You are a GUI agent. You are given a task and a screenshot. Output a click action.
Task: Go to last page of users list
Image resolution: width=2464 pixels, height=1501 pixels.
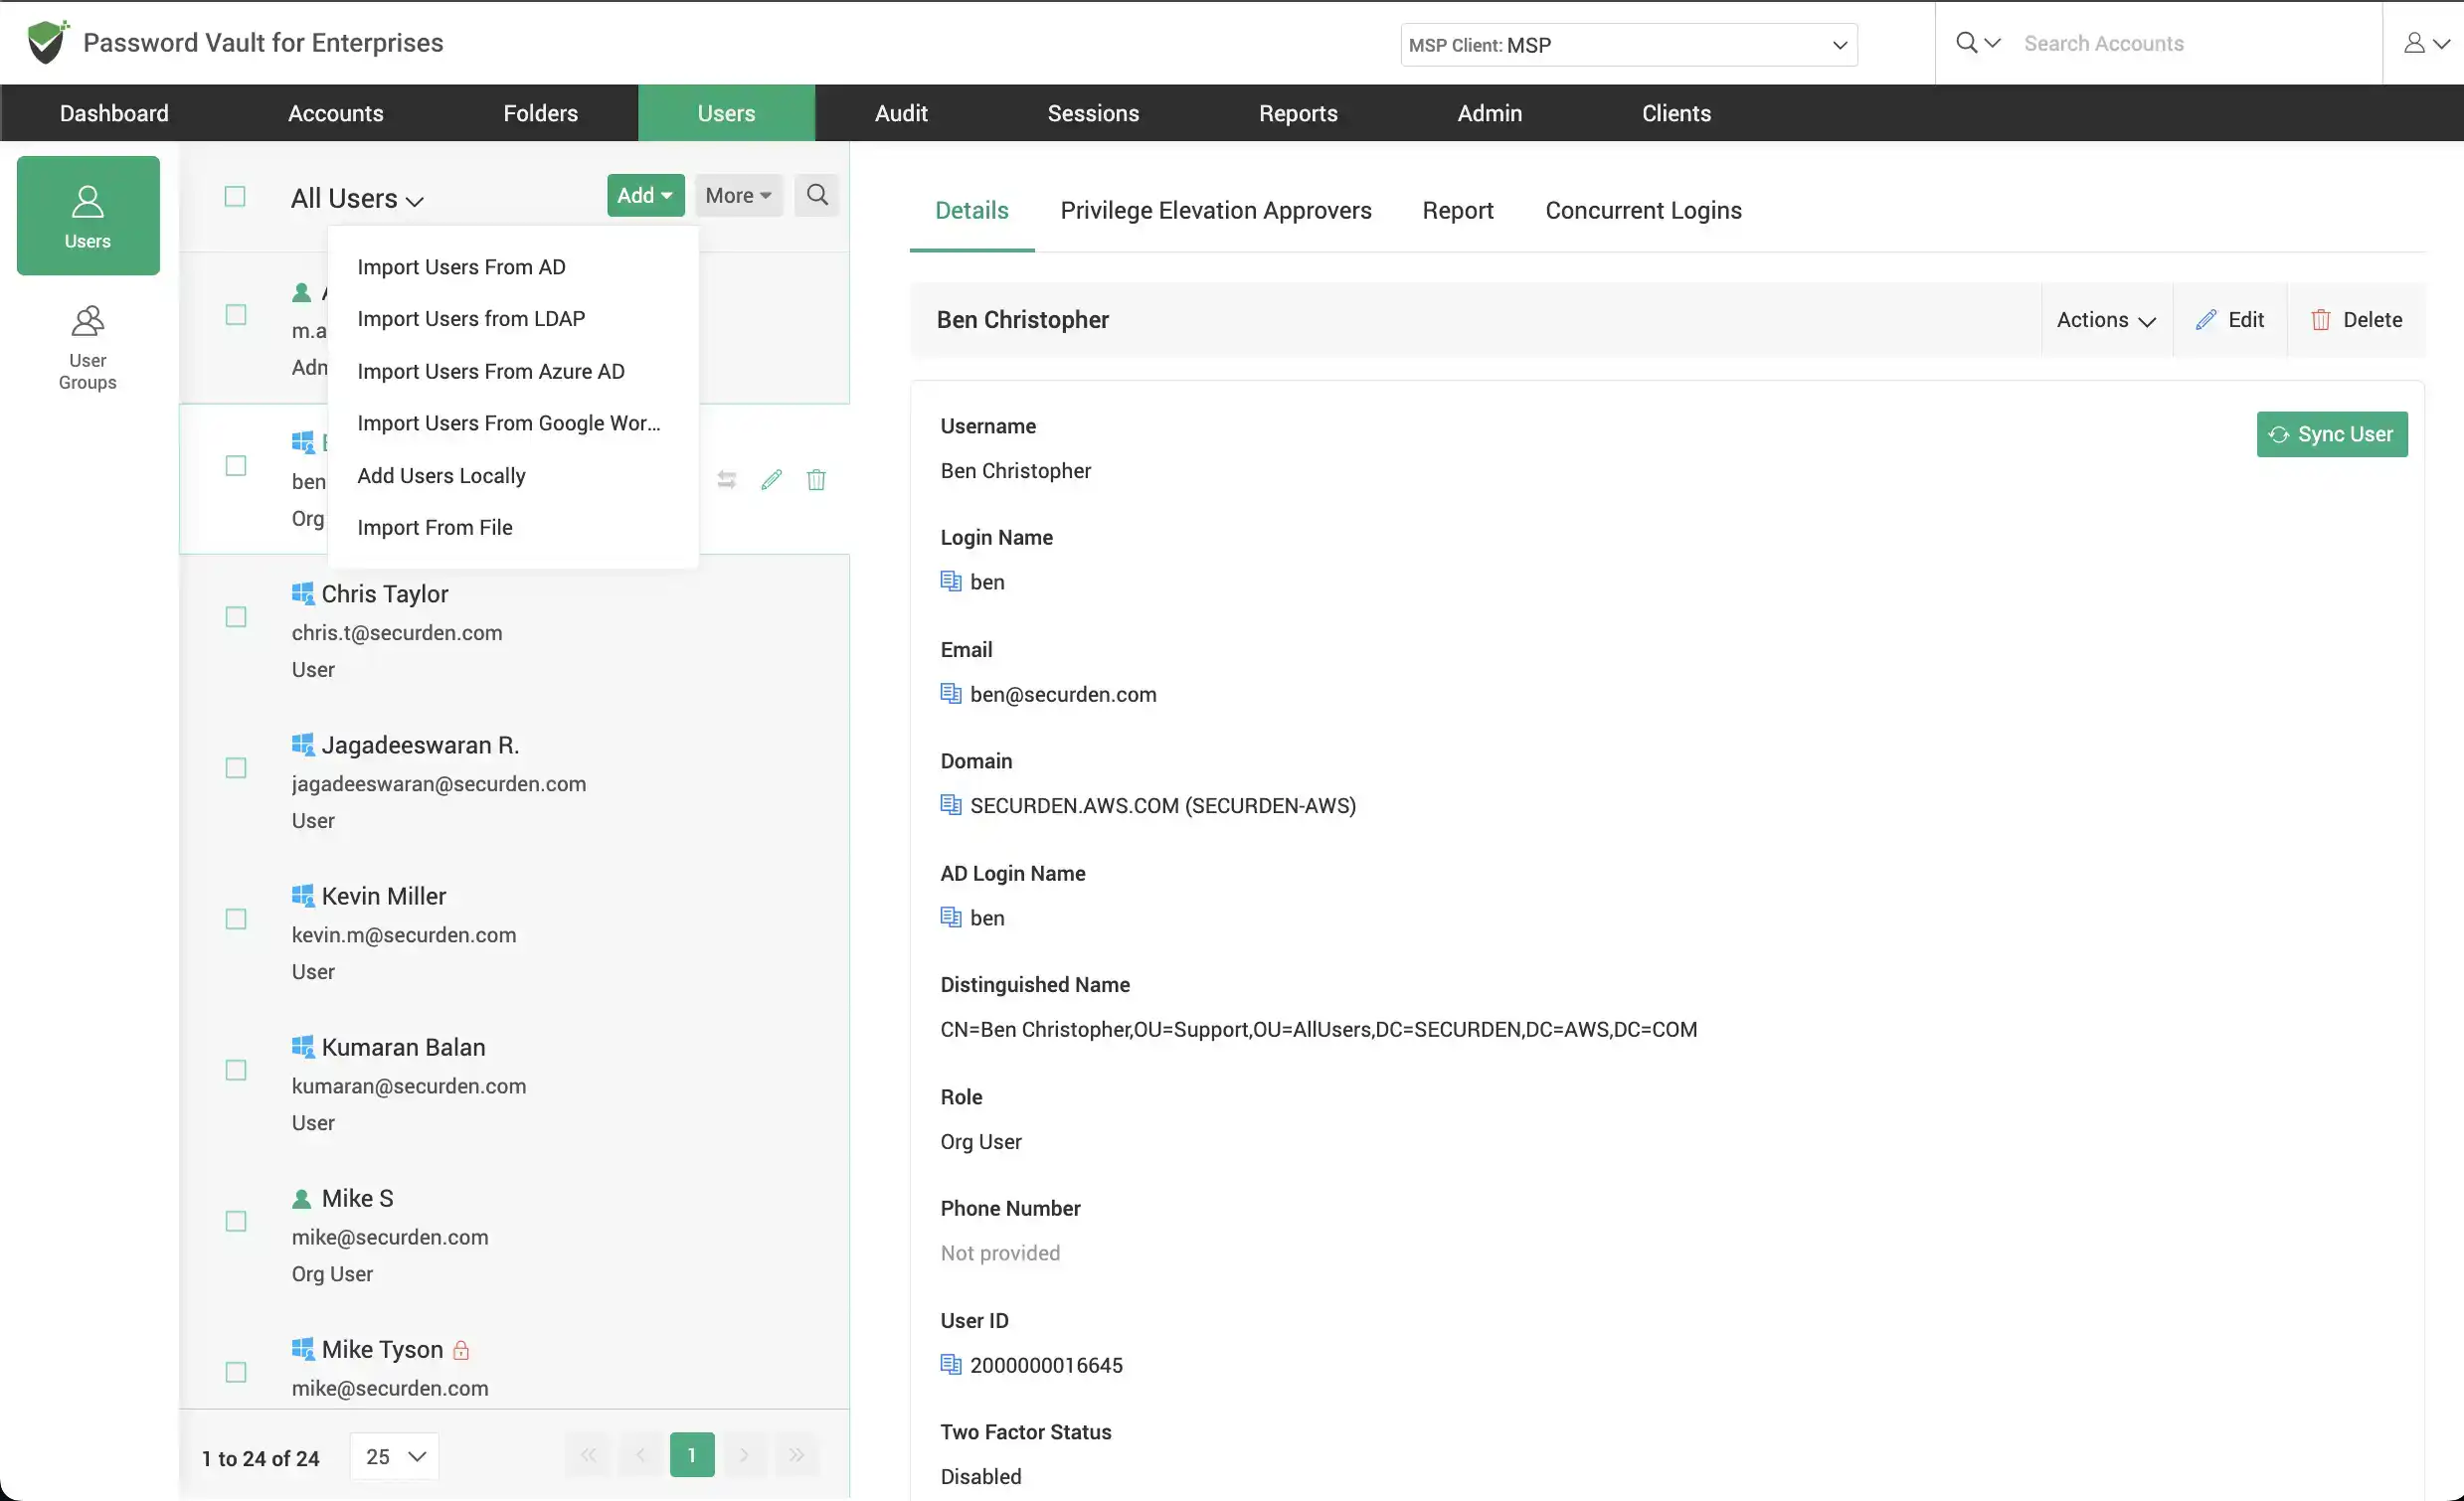pyautogui.click(x=796, y=1455)
